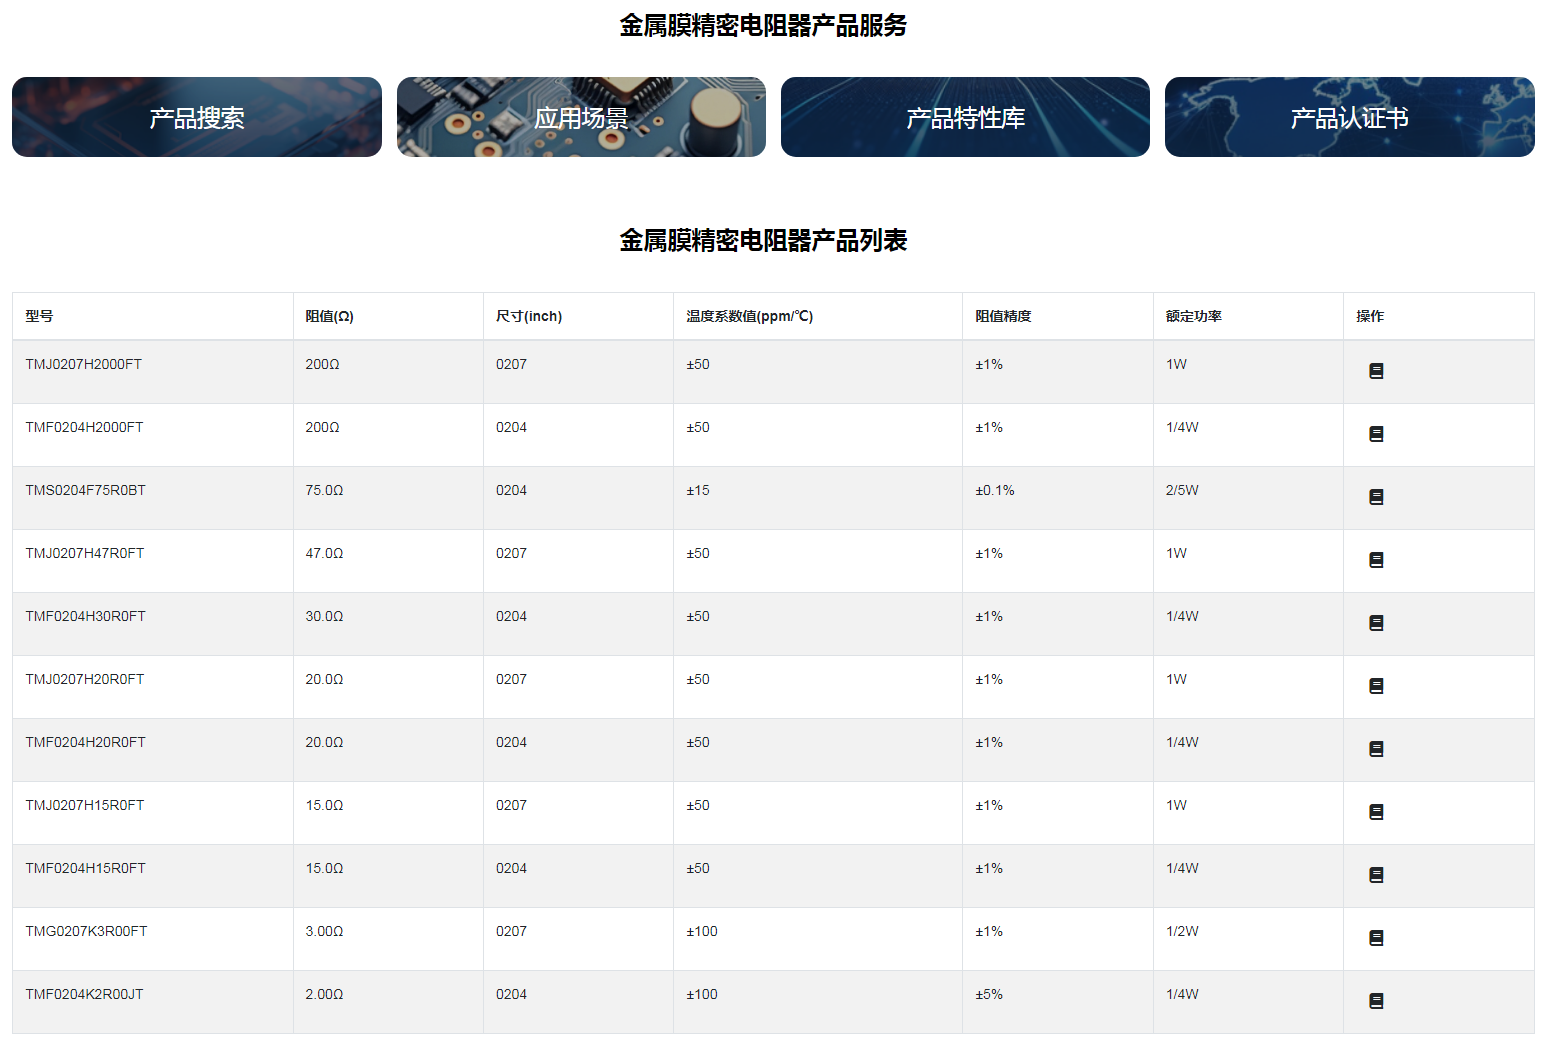Open datasheet icon for TMJ0207H15R0FT
The image size is (1548, 1041).
click(x=1376, y=812)
